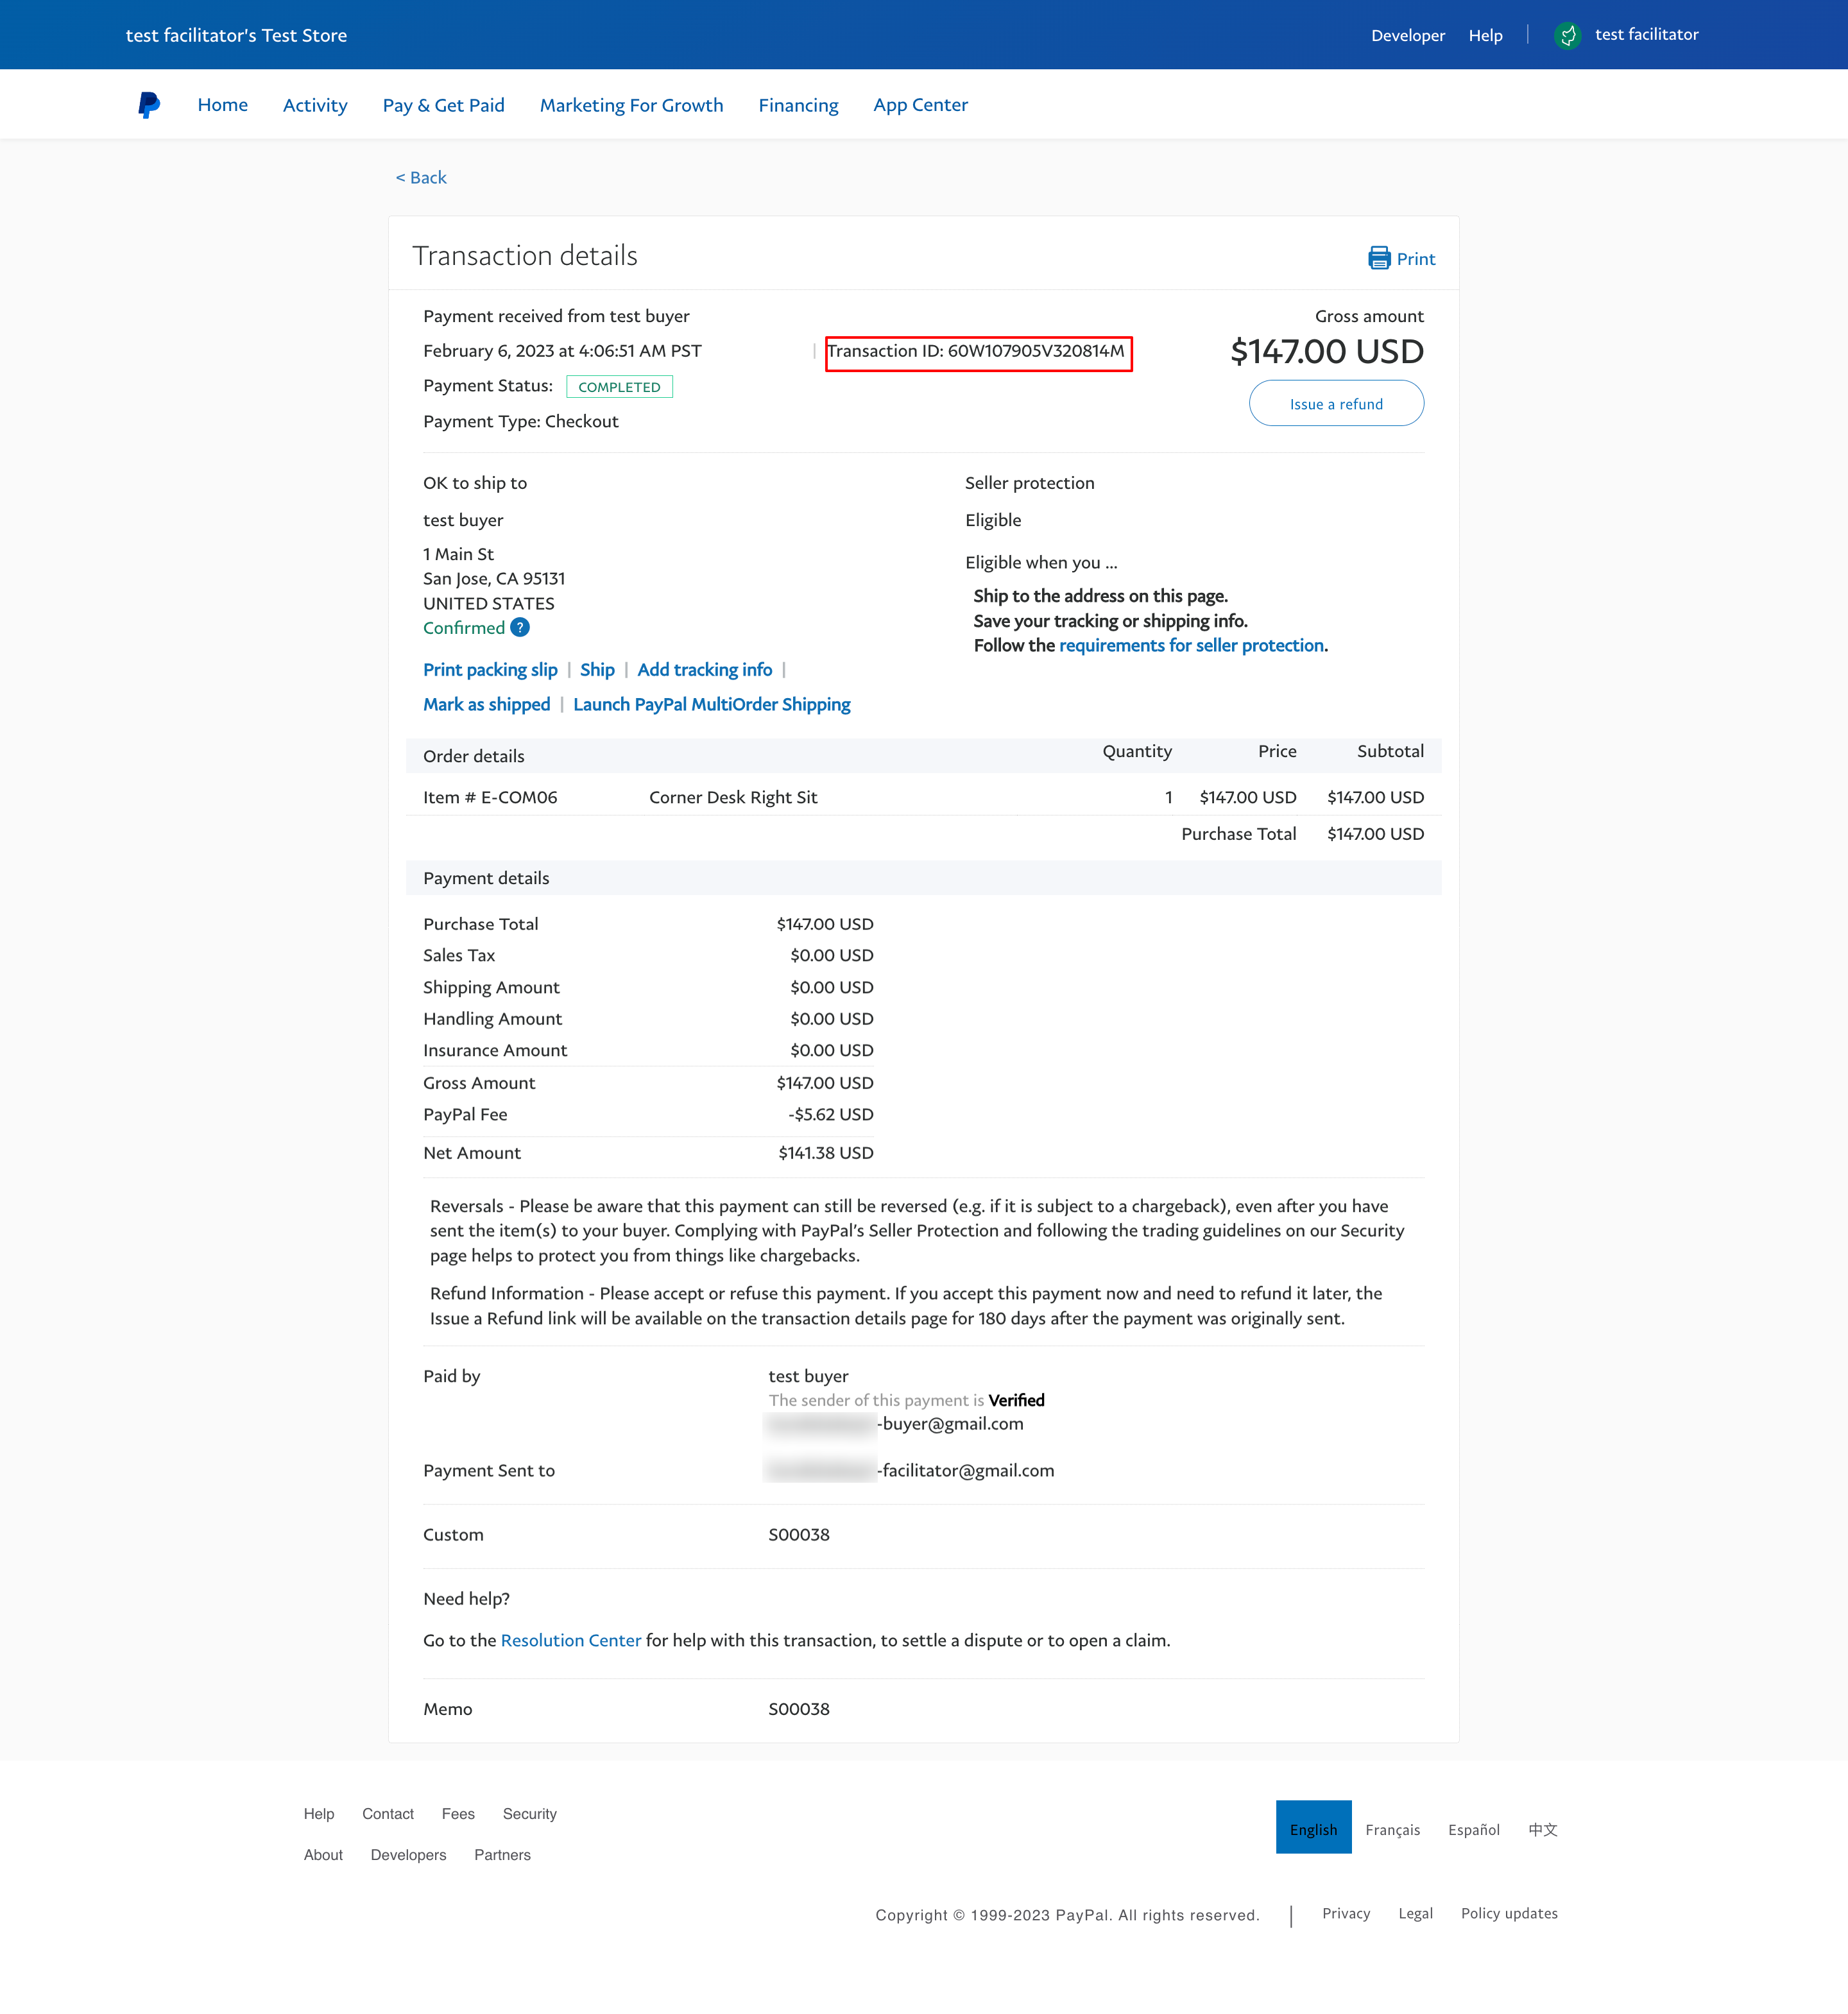The image size is (1848, 2014).
Task: Click the footer Help link
Action: [319, 1814]
